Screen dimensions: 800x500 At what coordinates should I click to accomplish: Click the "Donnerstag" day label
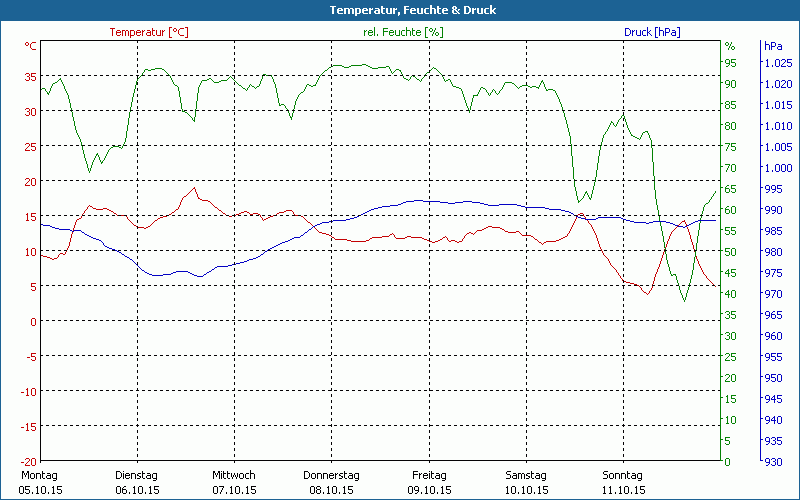pyautogui.click(x=331, y=475)
